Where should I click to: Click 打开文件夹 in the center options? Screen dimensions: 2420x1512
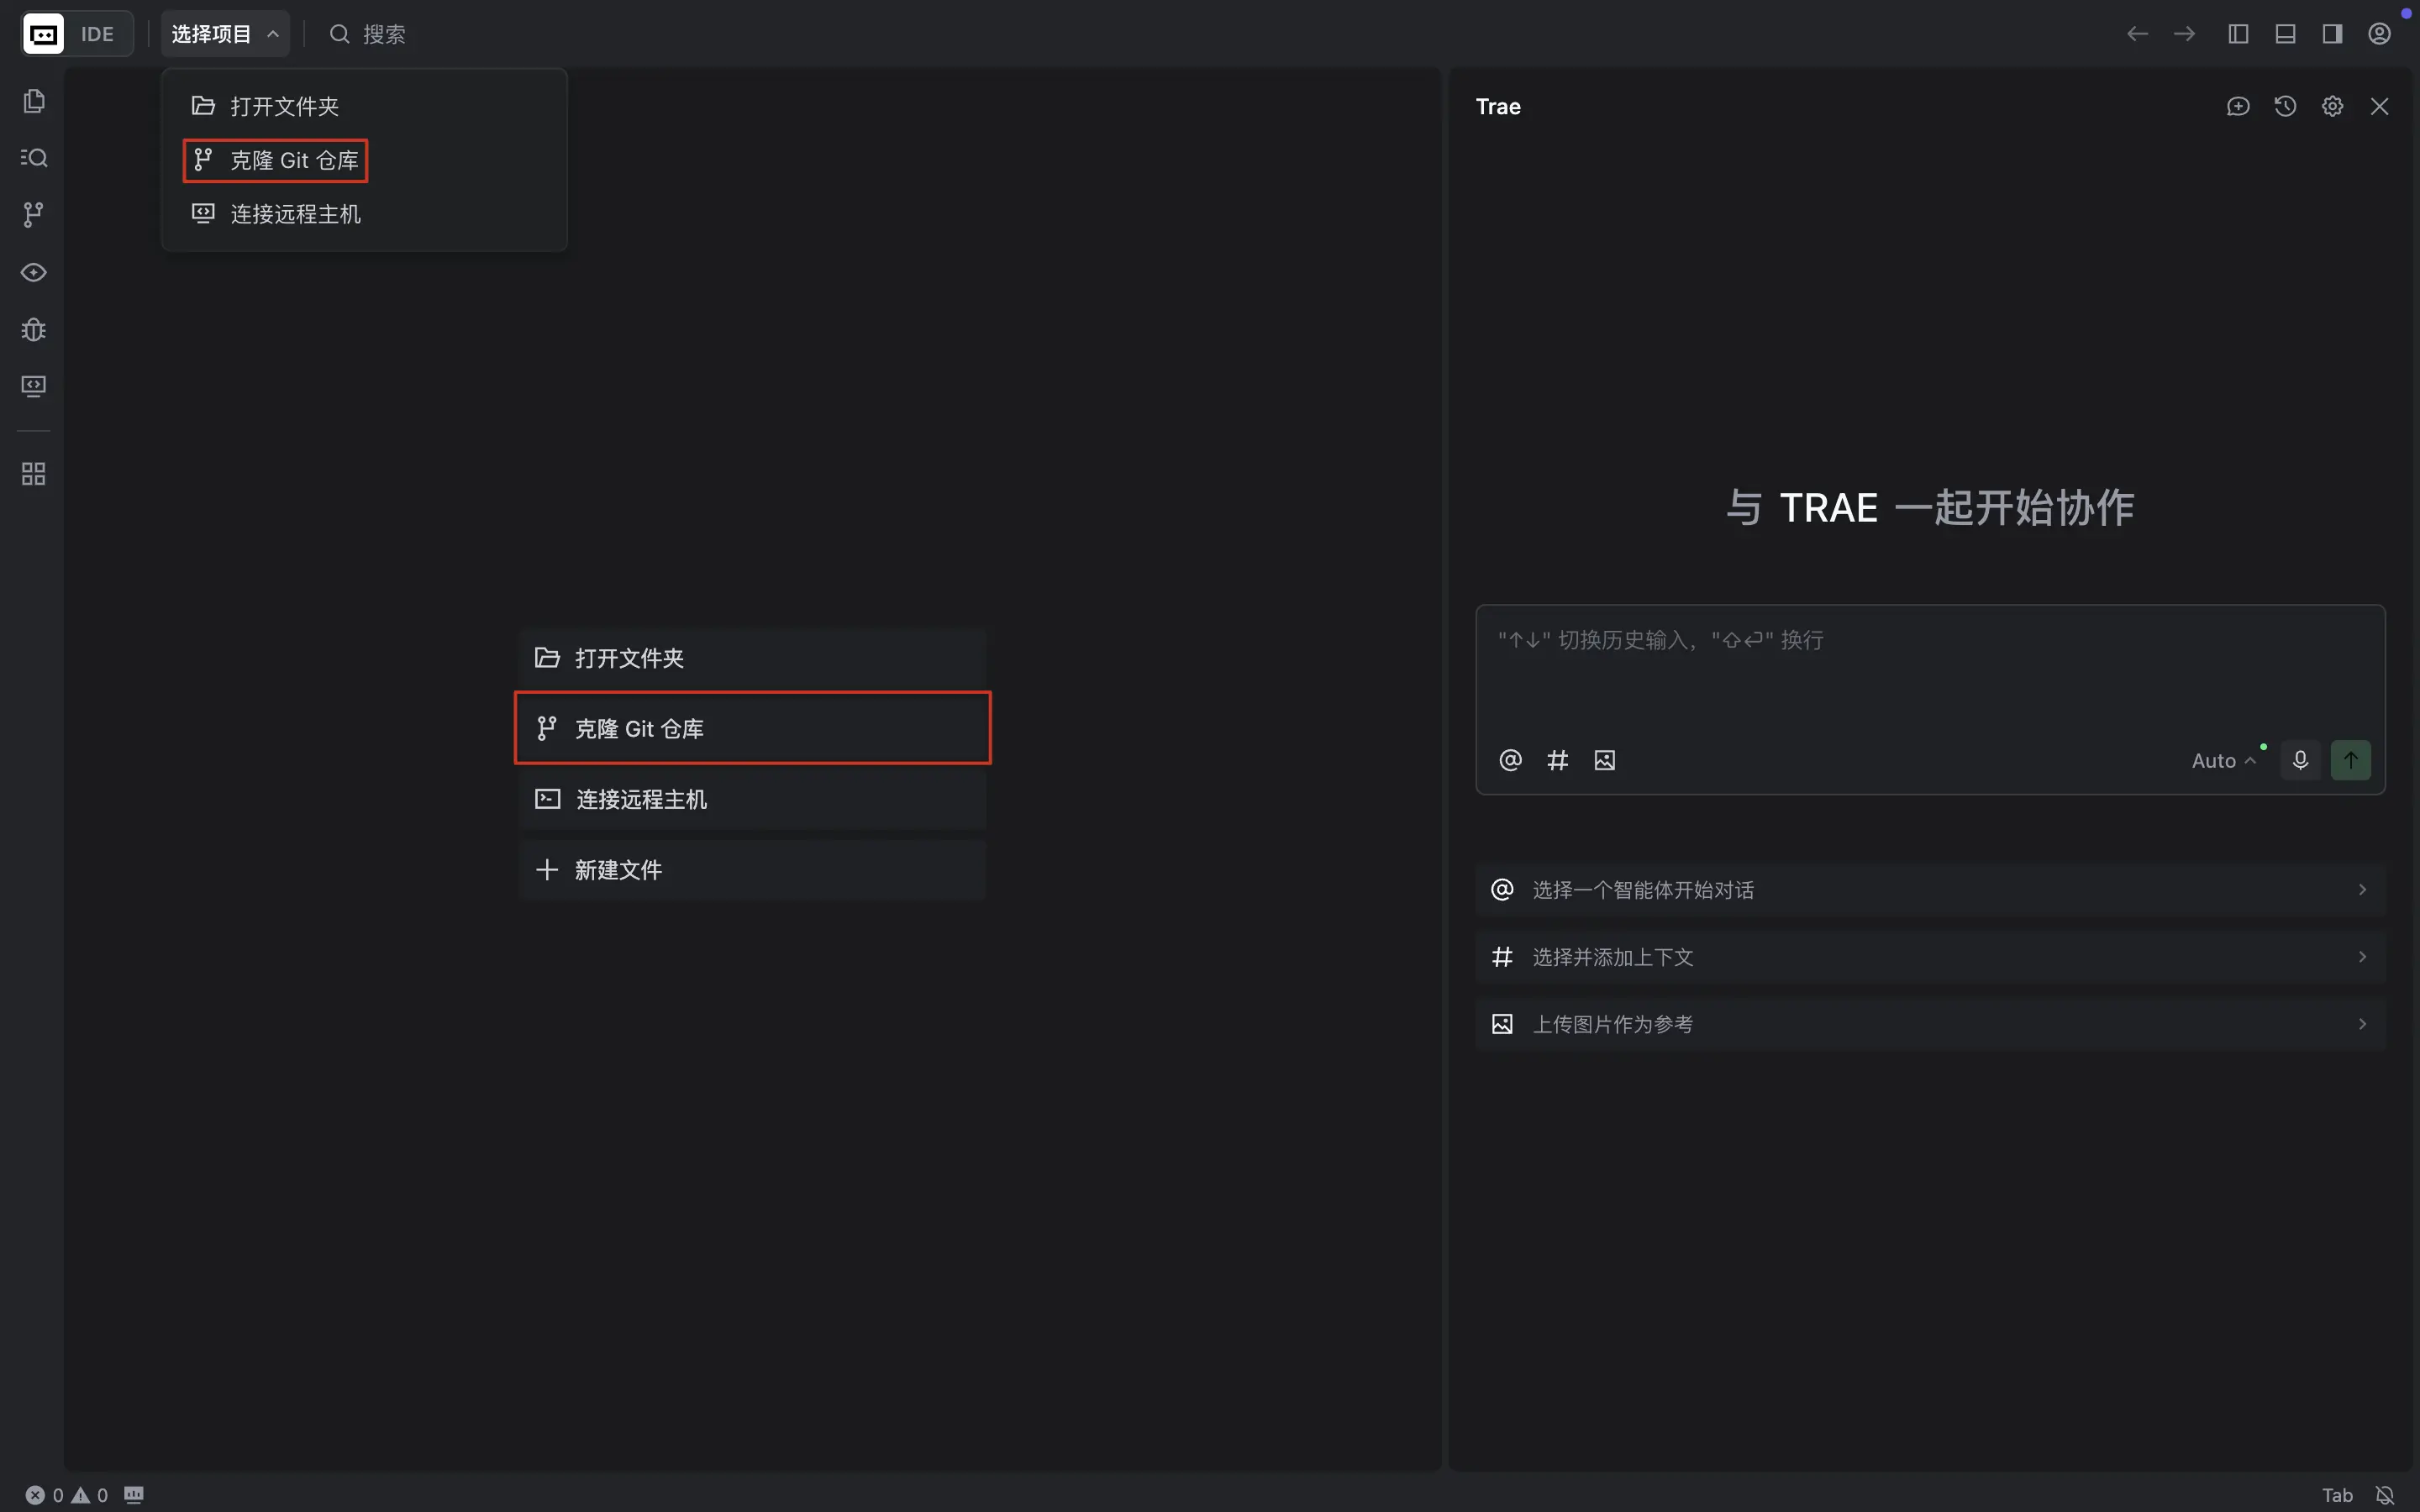tap(752, 657)
